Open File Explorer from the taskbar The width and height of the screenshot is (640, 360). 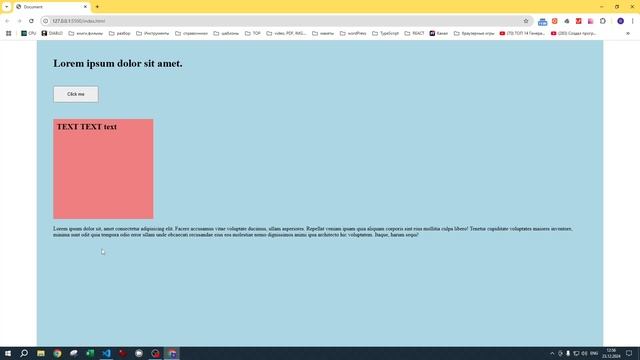41,353
